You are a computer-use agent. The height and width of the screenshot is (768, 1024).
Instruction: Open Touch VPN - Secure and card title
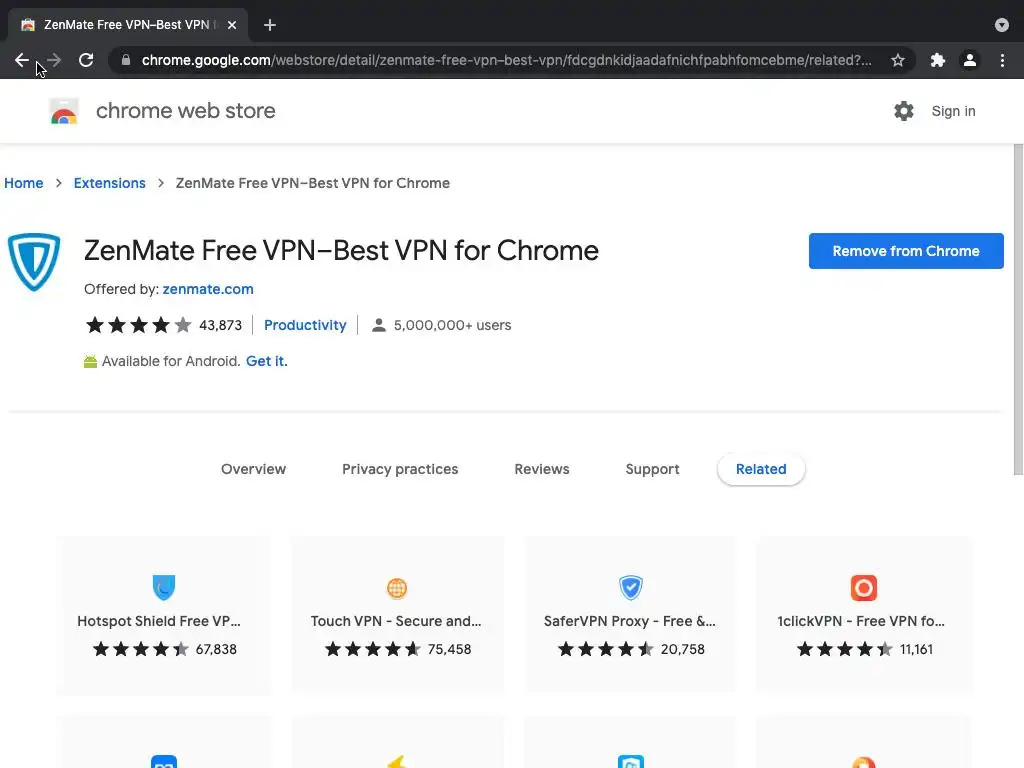coord(396,621)
